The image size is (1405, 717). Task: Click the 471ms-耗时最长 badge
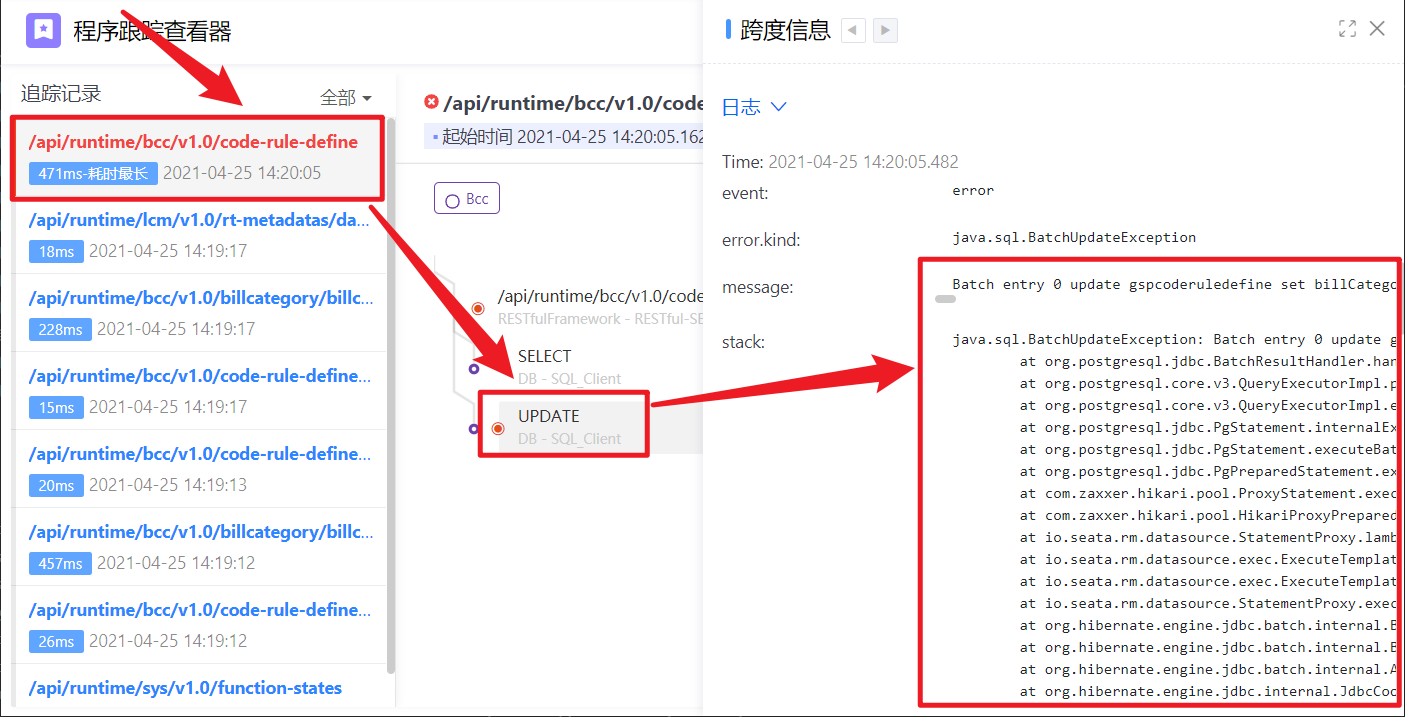[93, 173]
